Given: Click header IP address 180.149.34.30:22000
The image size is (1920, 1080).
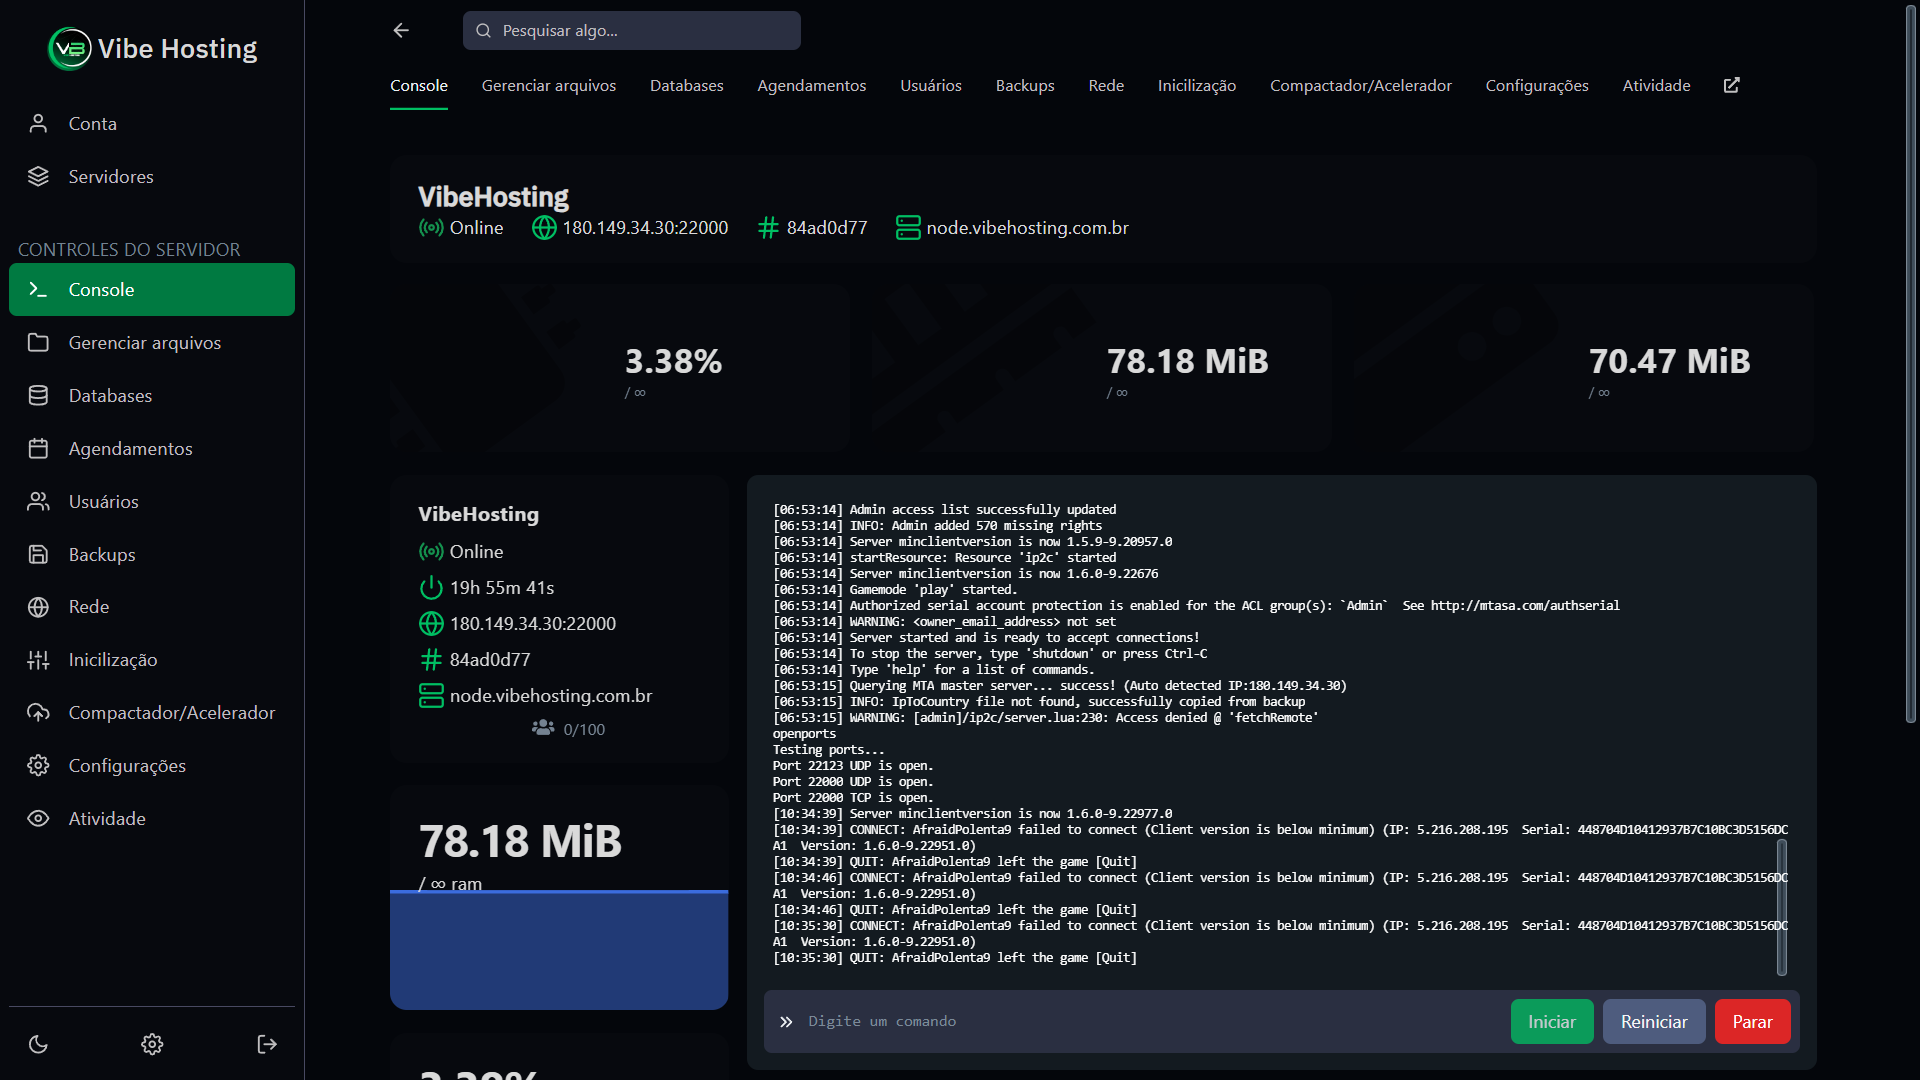Looking at the screenshot, I should (x=645, y=228).
